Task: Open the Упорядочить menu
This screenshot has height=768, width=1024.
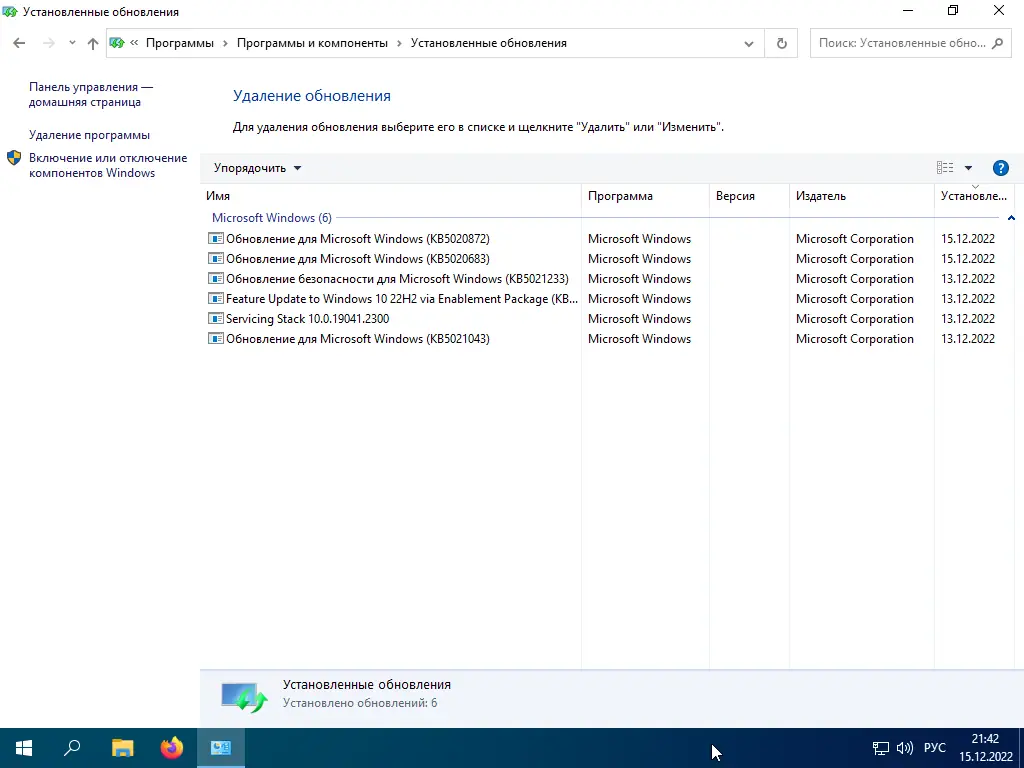Action: coord(257,168)
